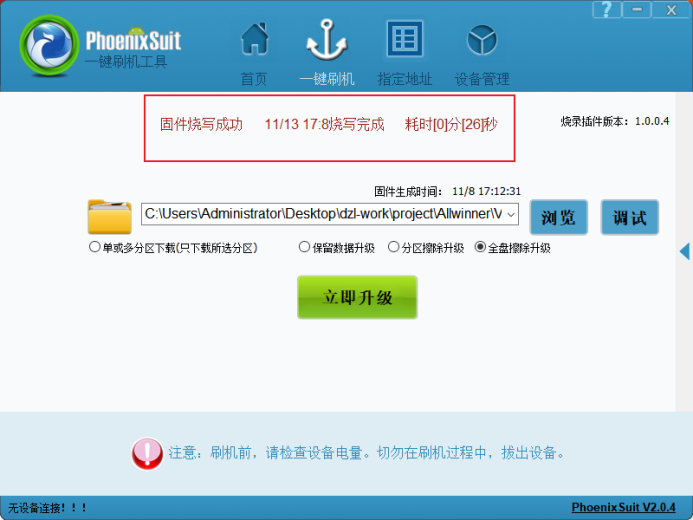Click the 一键刷机工具 subtitle text

[126, 61]
